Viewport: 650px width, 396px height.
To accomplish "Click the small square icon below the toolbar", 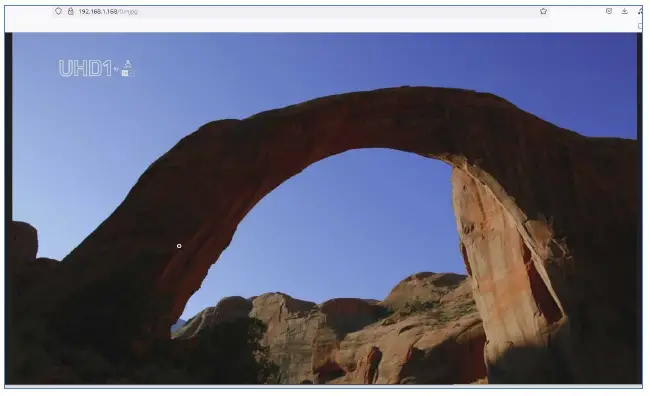I will pos(640,26).
